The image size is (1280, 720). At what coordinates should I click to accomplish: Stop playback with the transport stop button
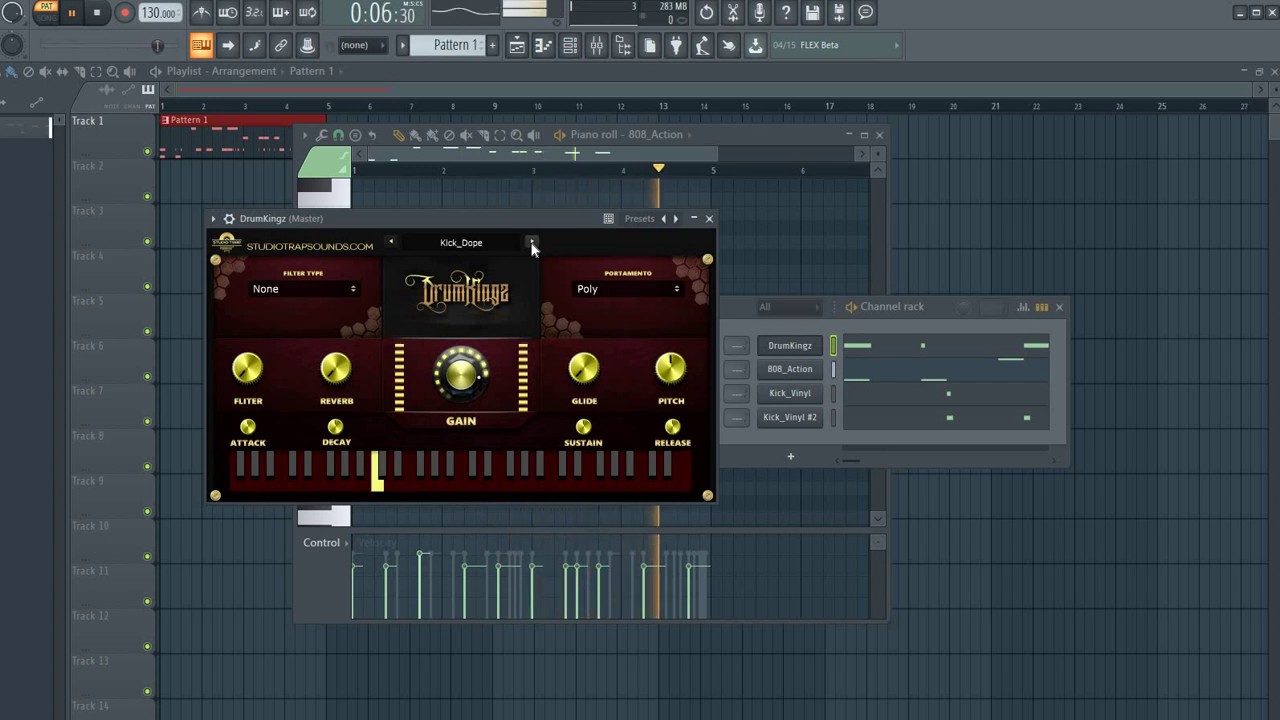97,13
